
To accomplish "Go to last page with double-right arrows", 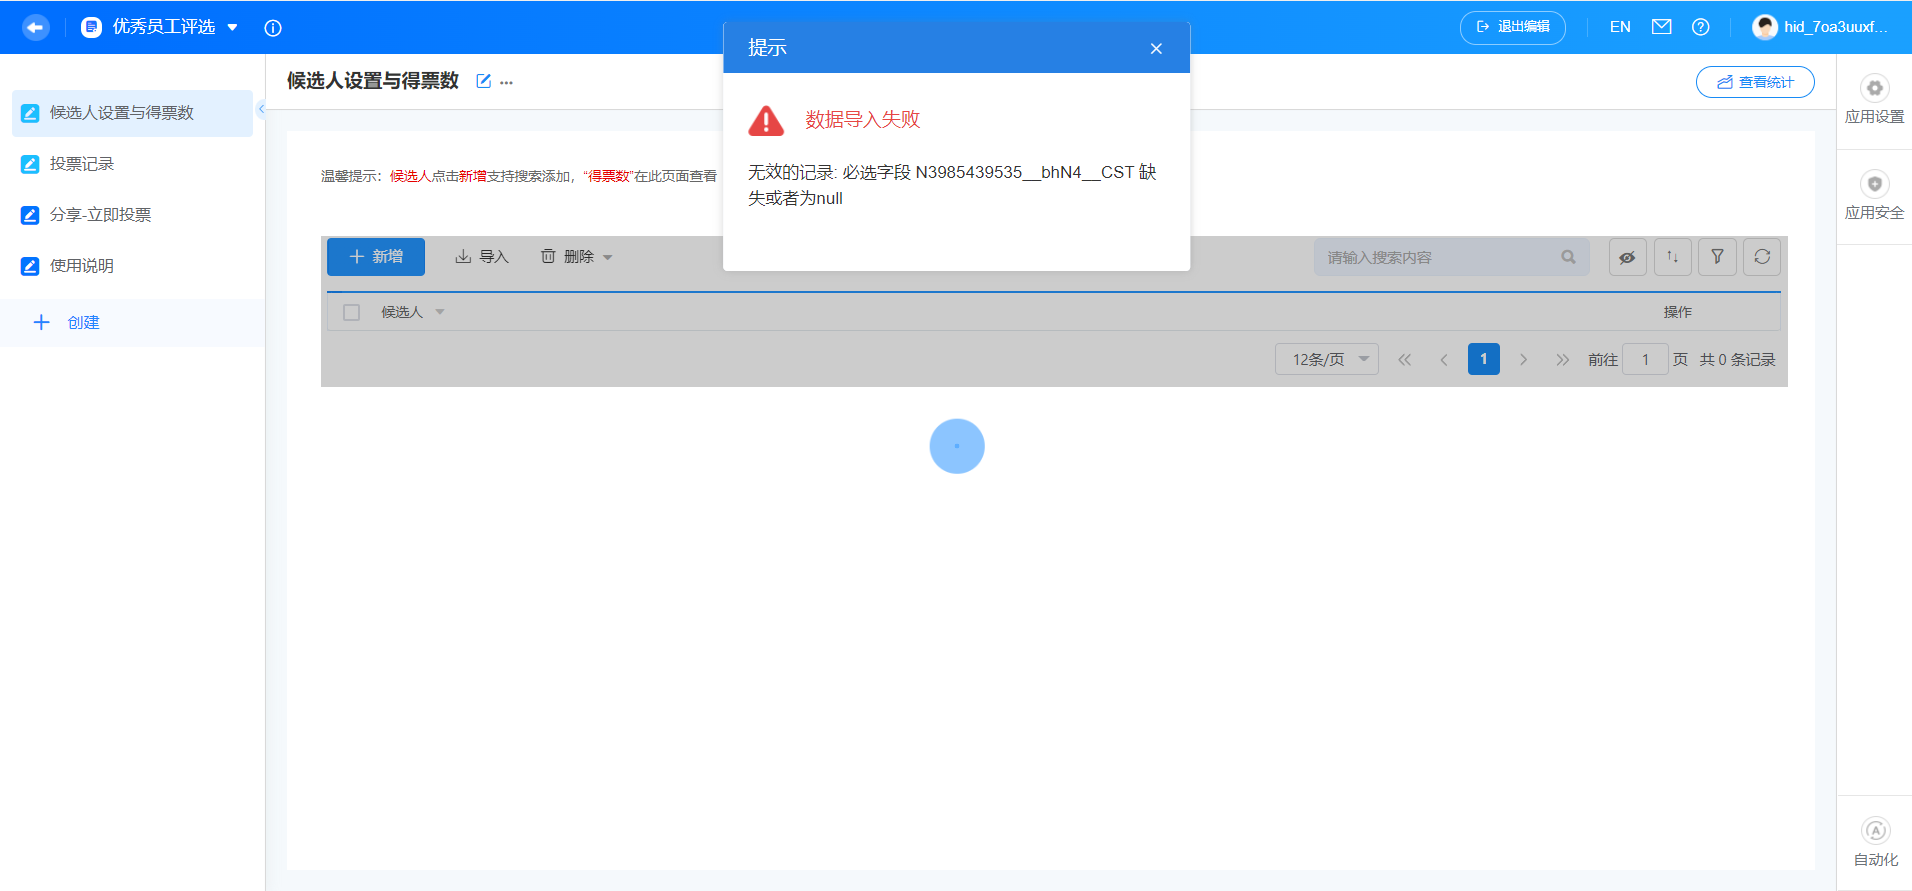I will [x=1562, y=359].
